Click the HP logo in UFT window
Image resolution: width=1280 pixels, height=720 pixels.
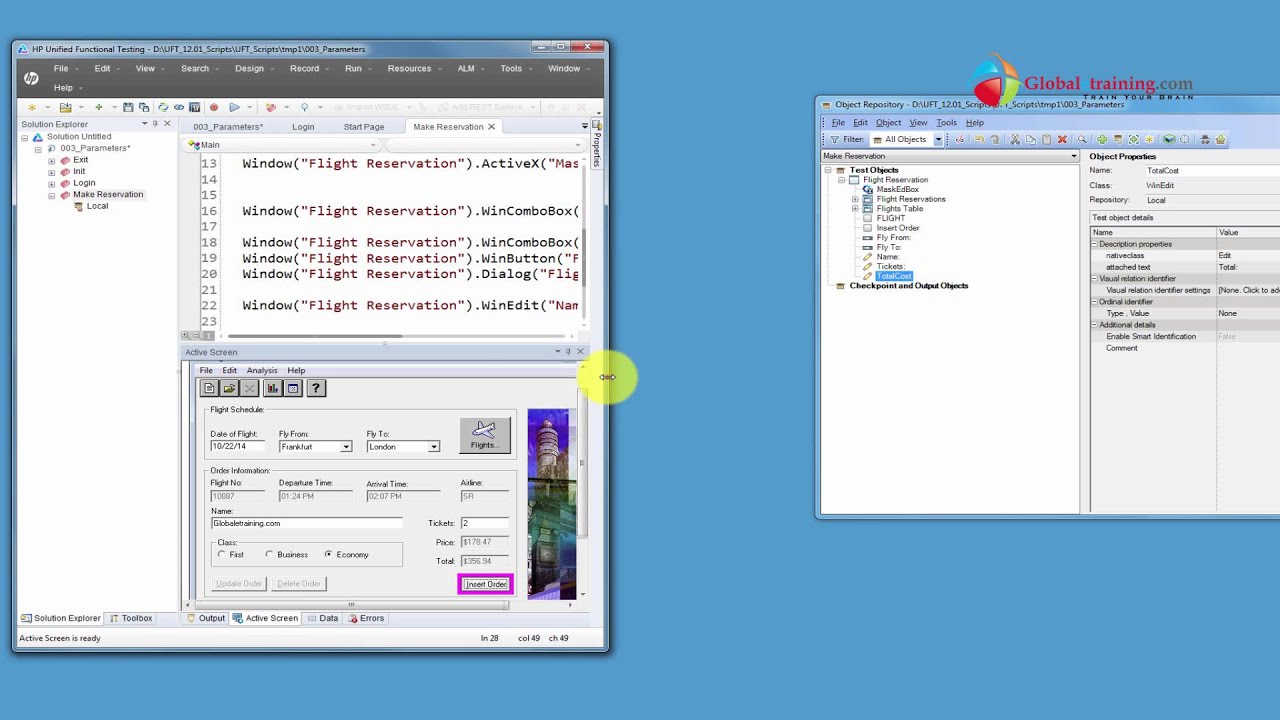click(x=31, y=78)
